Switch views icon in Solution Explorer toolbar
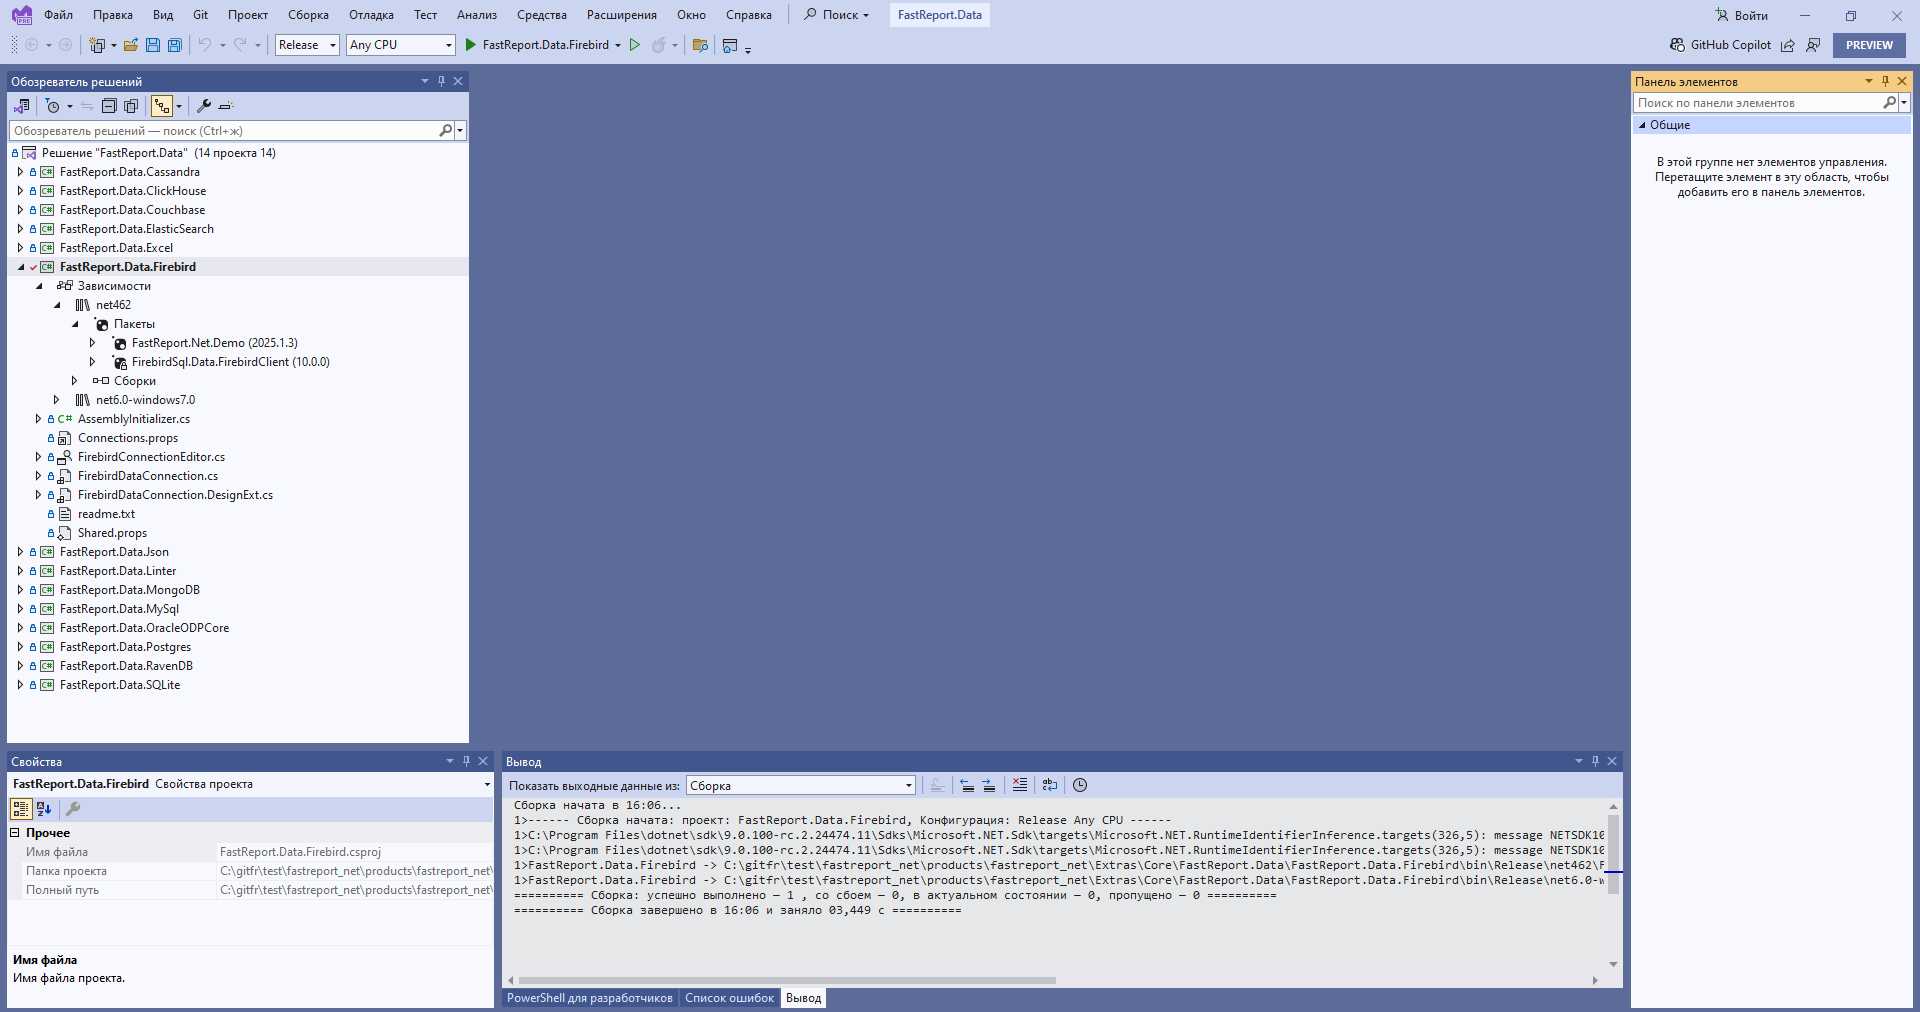Screen dimensions: 1920x1012 (x=22, y=106)
